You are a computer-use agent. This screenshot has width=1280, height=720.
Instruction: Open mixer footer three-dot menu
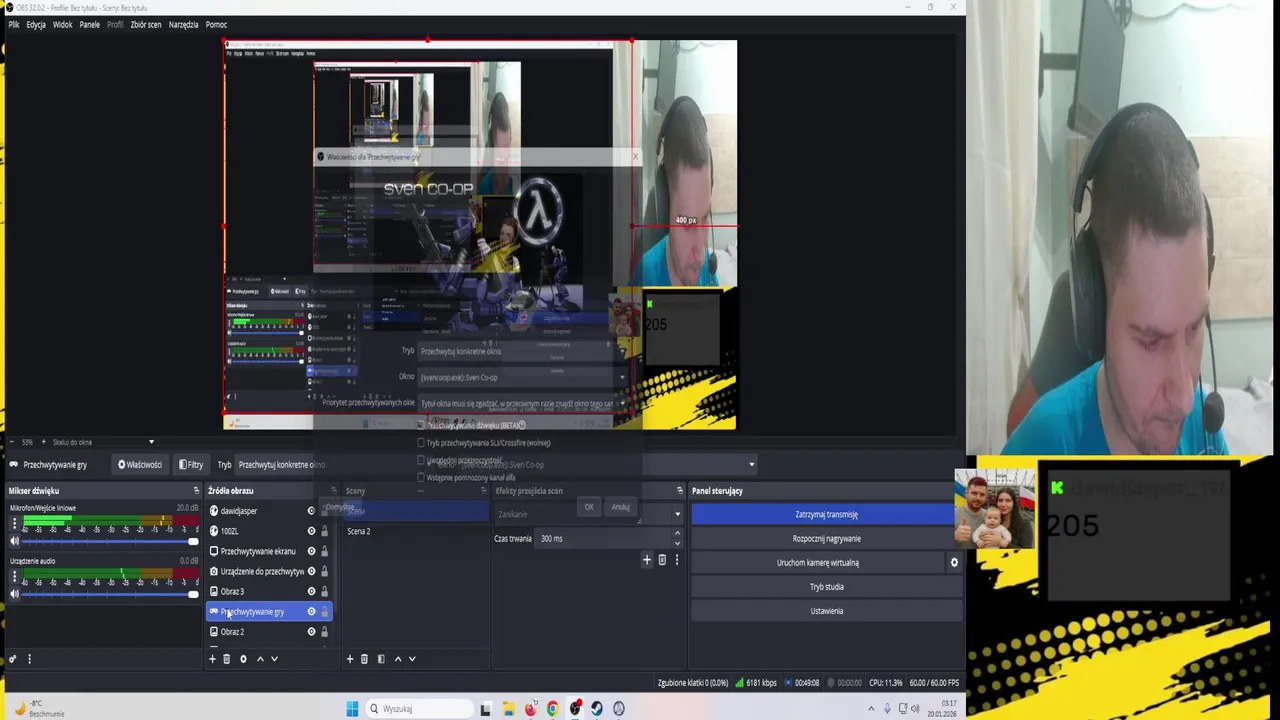[x=29, y=659]
